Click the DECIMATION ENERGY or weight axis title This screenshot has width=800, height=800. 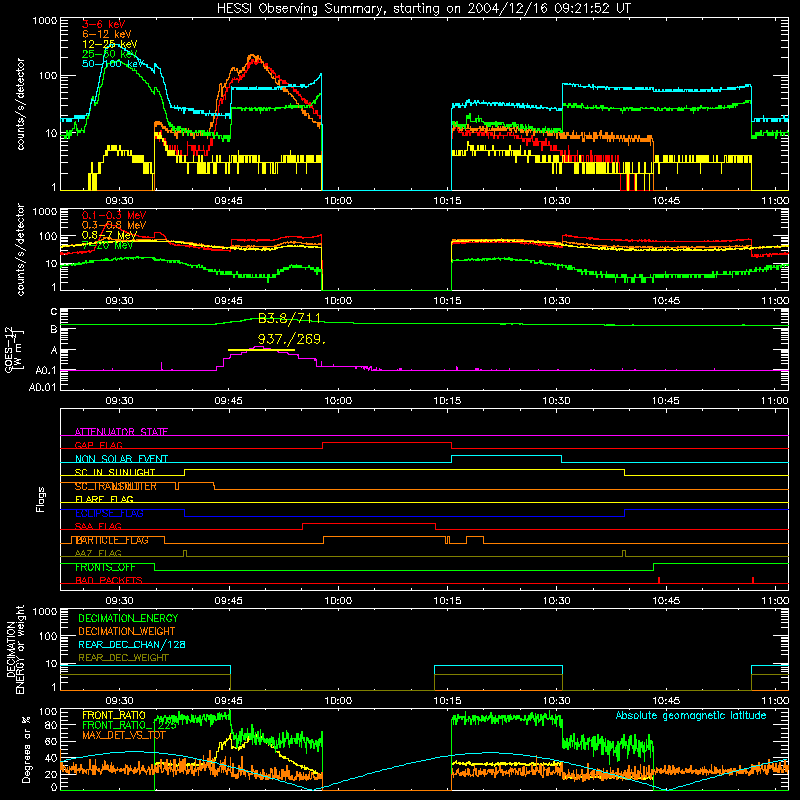pyautogui.click(x=15, y=649)
